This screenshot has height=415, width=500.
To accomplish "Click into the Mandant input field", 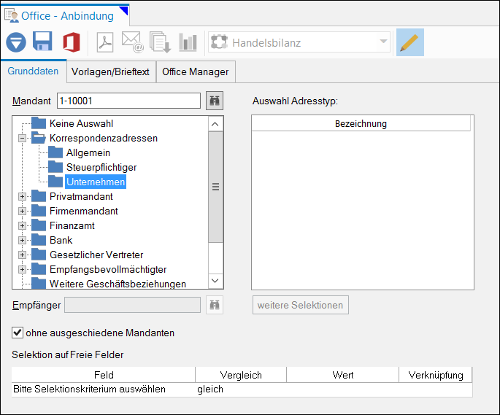I will pyautogui.click(x=129, y=101).
